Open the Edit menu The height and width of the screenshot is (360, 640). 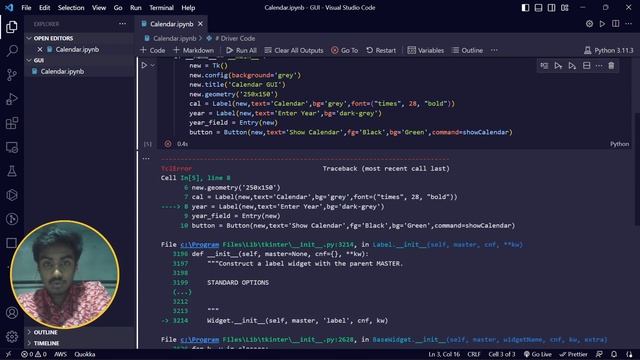click(44, 8)
